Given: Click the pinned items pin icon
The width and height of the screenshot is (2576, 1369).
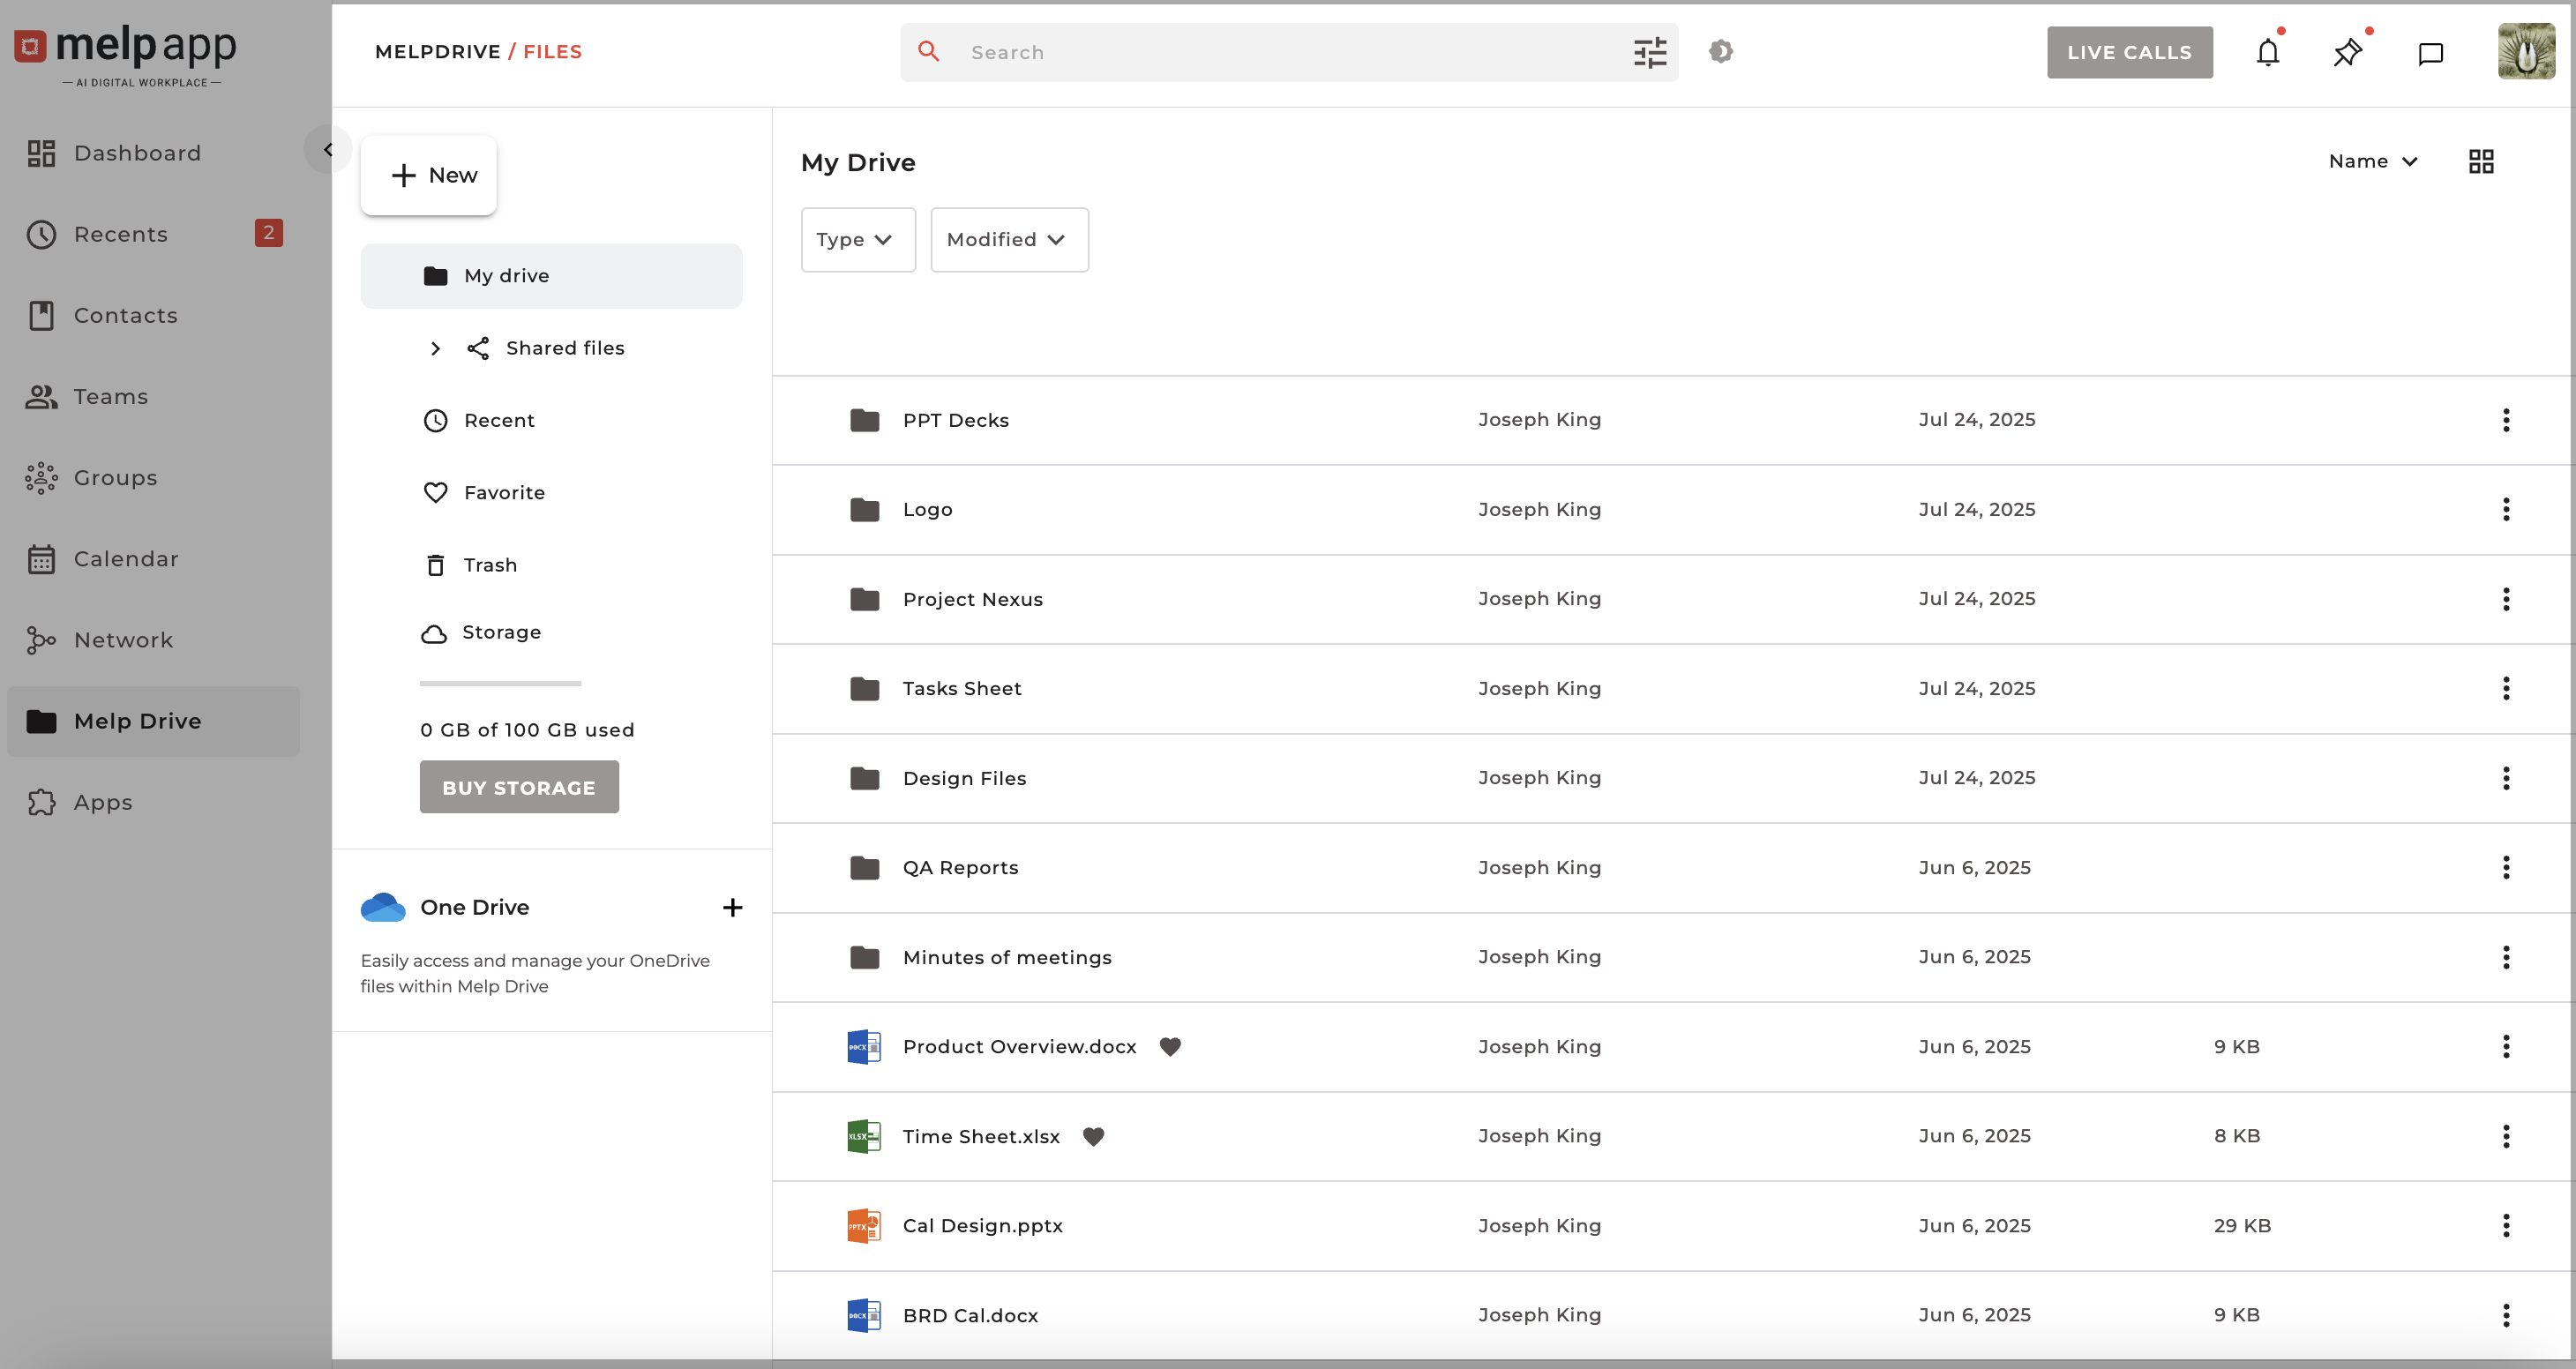Looking at the screenshot, I should 2347,52.
